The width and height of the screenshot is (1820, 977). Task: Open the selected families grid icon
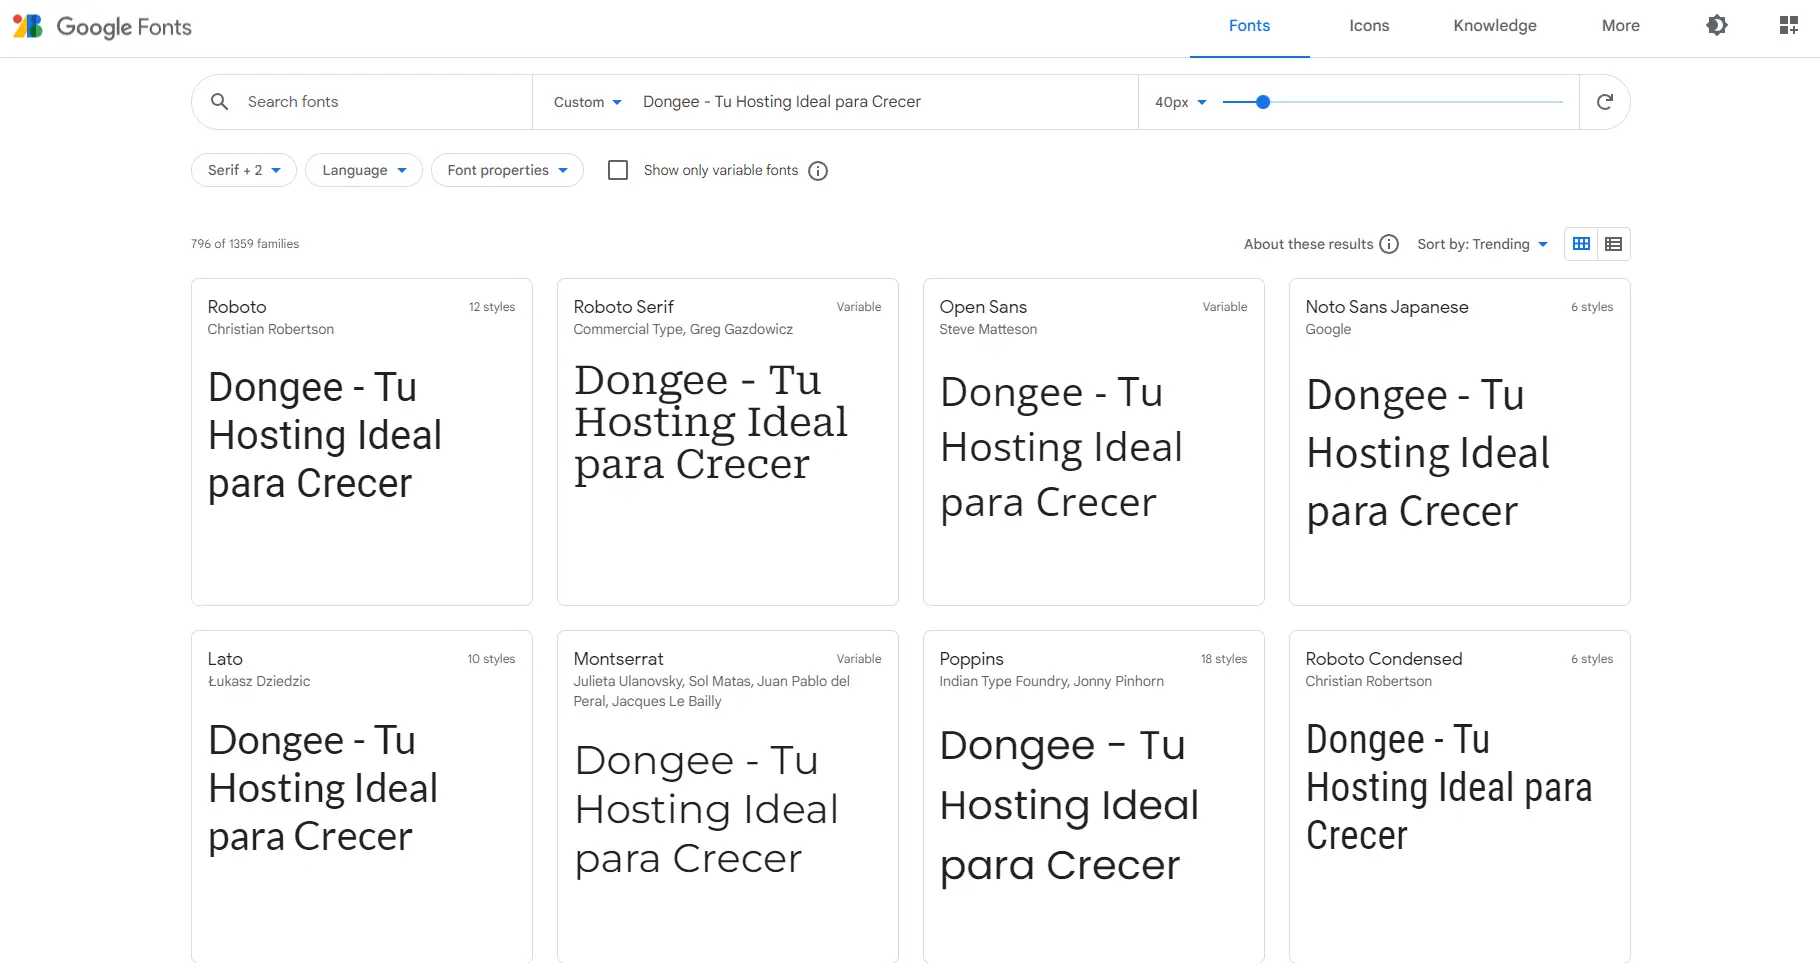(x=1789, y=26)
